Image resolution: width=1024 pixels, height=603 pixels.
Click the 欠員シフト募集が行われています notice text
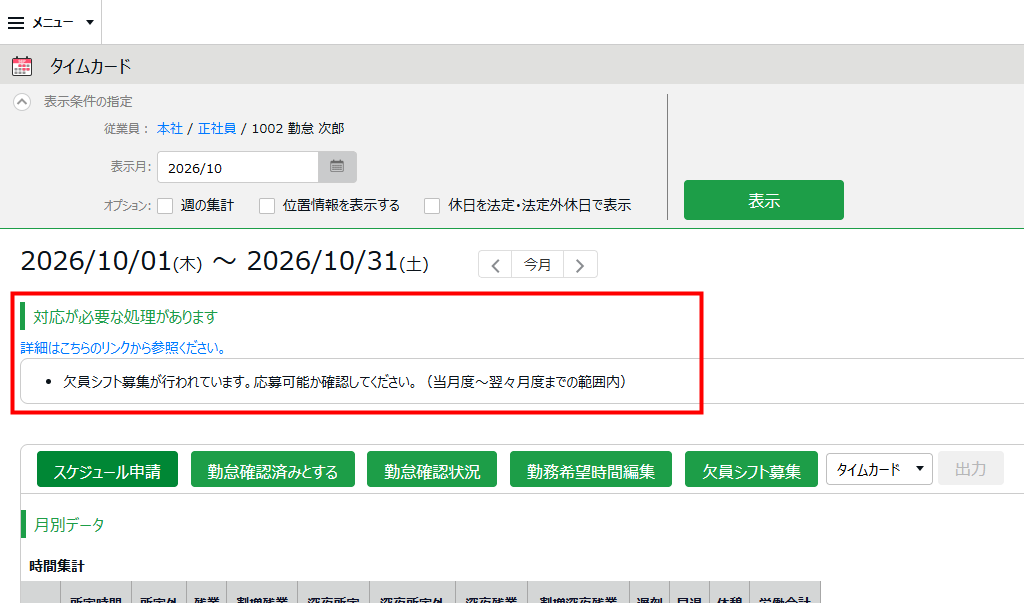345,382
